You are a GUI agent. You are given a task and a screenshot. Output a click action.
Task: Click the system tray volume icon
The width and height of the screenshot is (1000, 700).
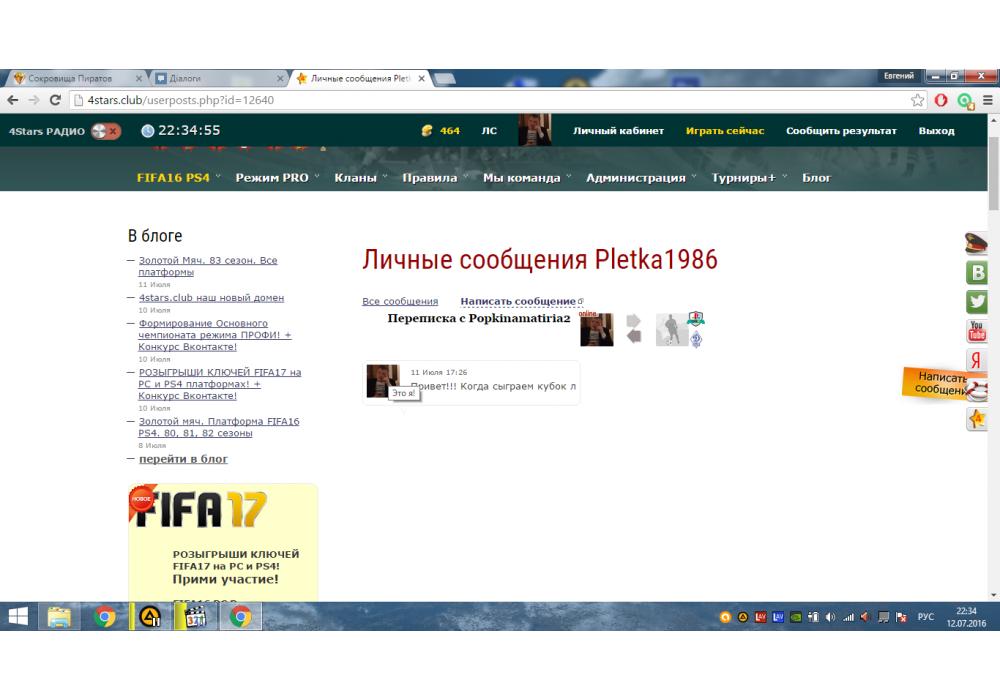click(830, 617)
